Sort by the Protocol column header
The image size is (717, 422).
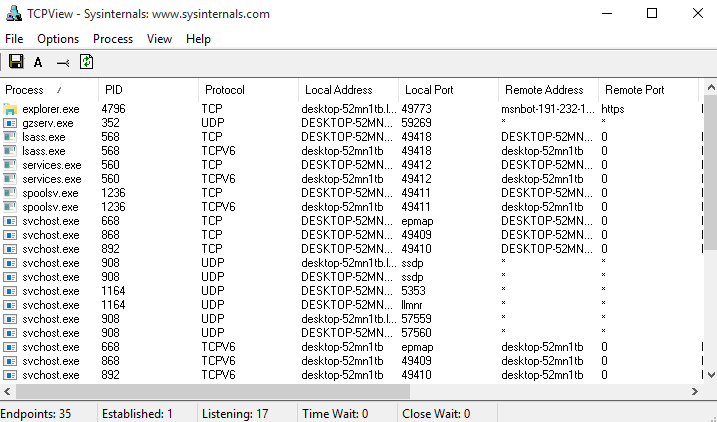pos(248,90)
